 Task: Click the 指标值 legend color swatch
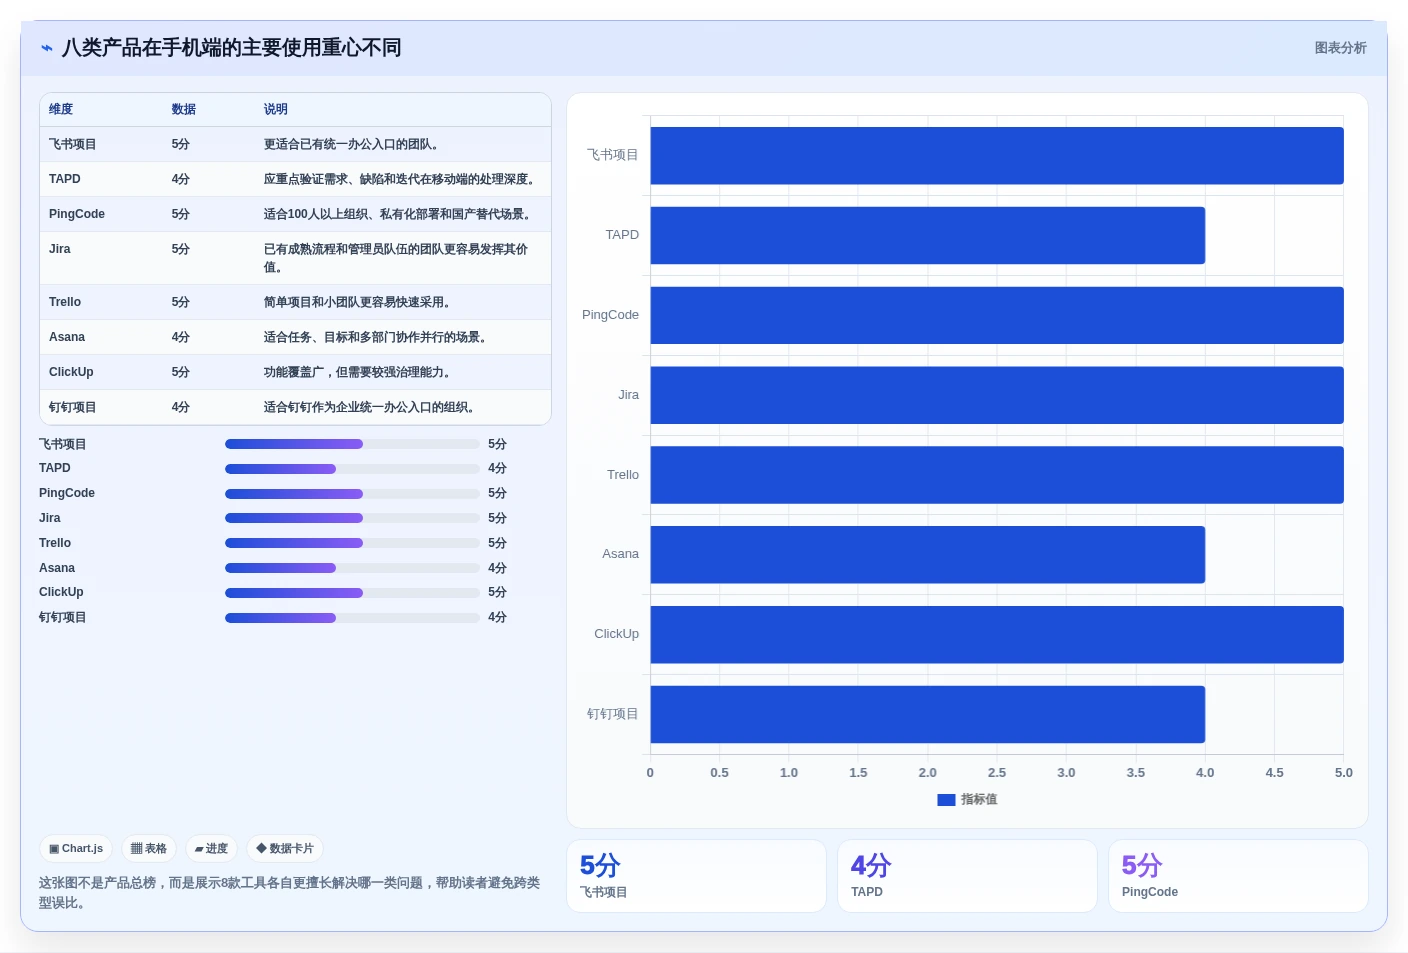click(x=946, y=800)
